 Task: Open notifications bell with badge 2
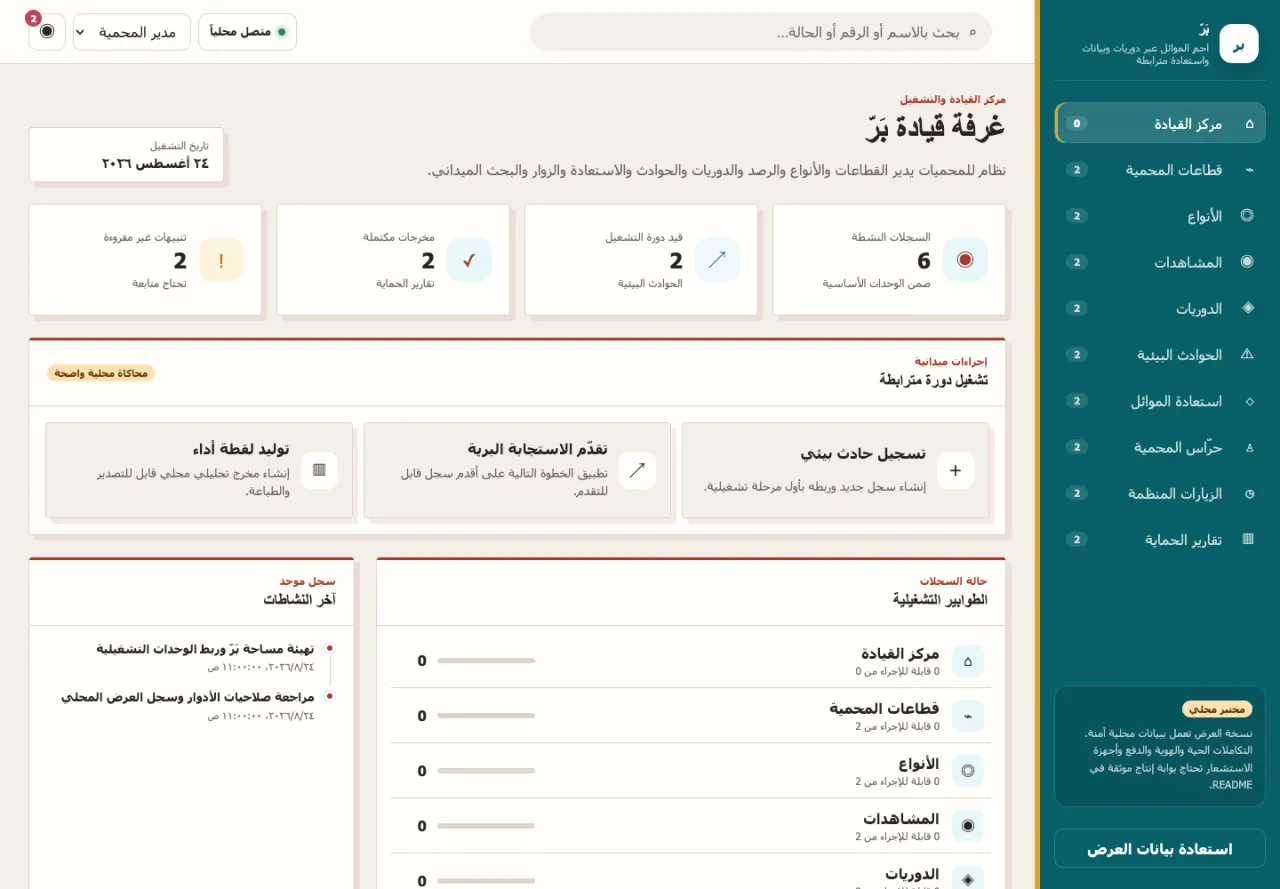47,32
